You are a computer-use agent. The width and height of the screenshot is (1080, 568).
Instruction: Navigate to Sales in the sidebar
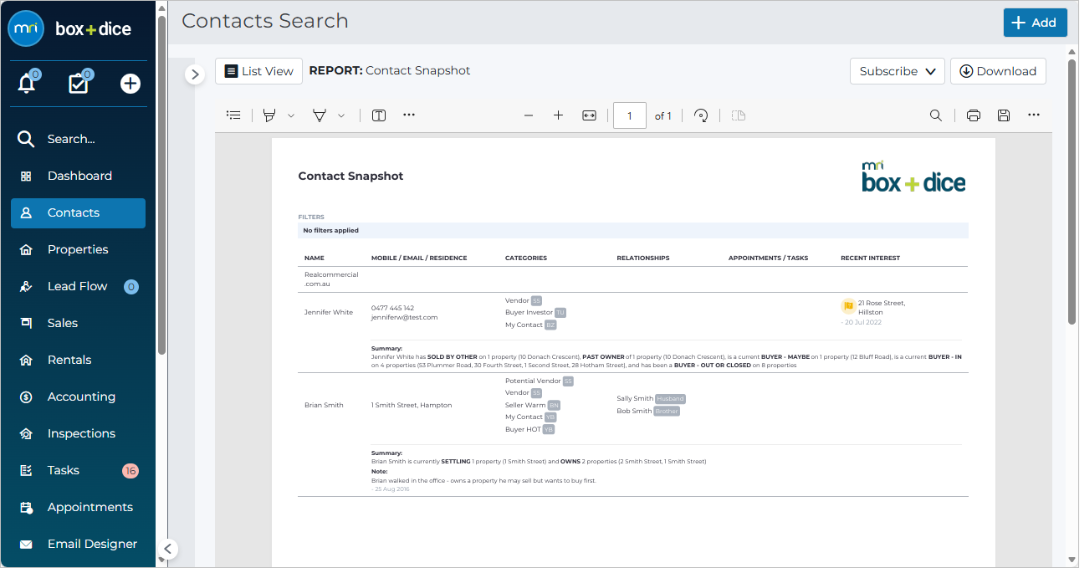point(78,323)
